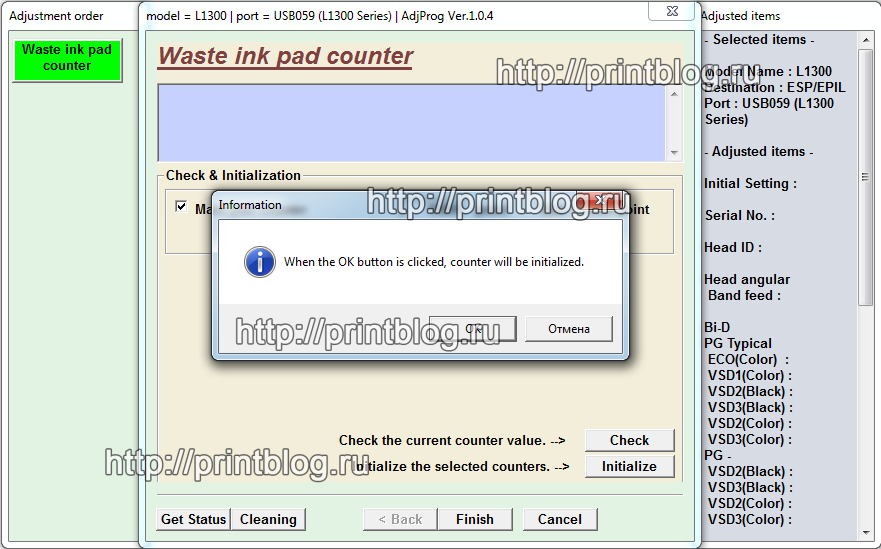Viewport: 881px width, 549px height.
Task: Click the Cancel button at bottom
Action: [560, 519]
